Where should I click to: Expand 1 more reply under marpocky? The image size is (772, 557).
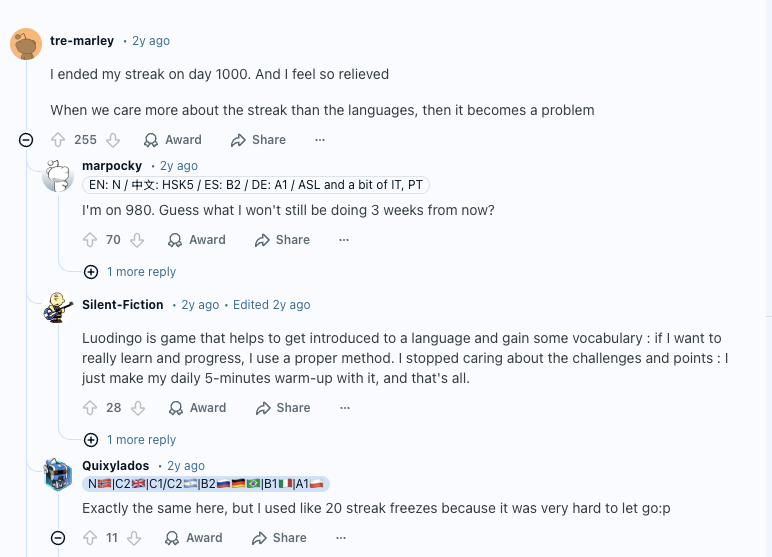(x=131, y=272)
